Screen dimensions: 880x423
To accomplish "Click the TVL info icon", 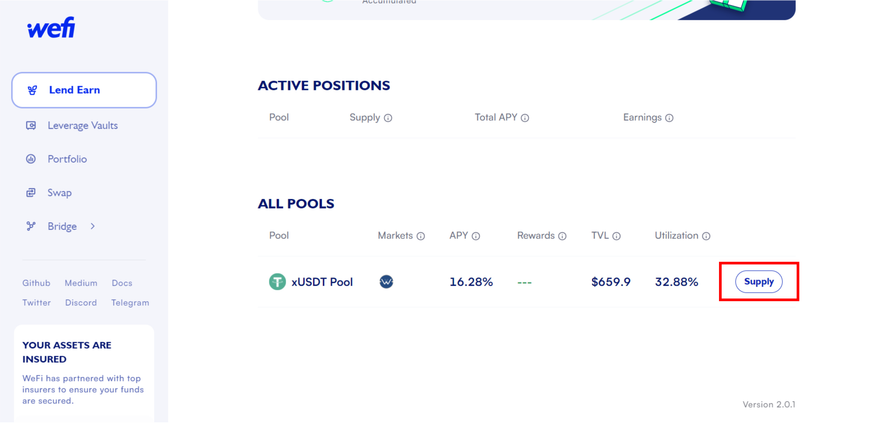I will coord(616,237).
